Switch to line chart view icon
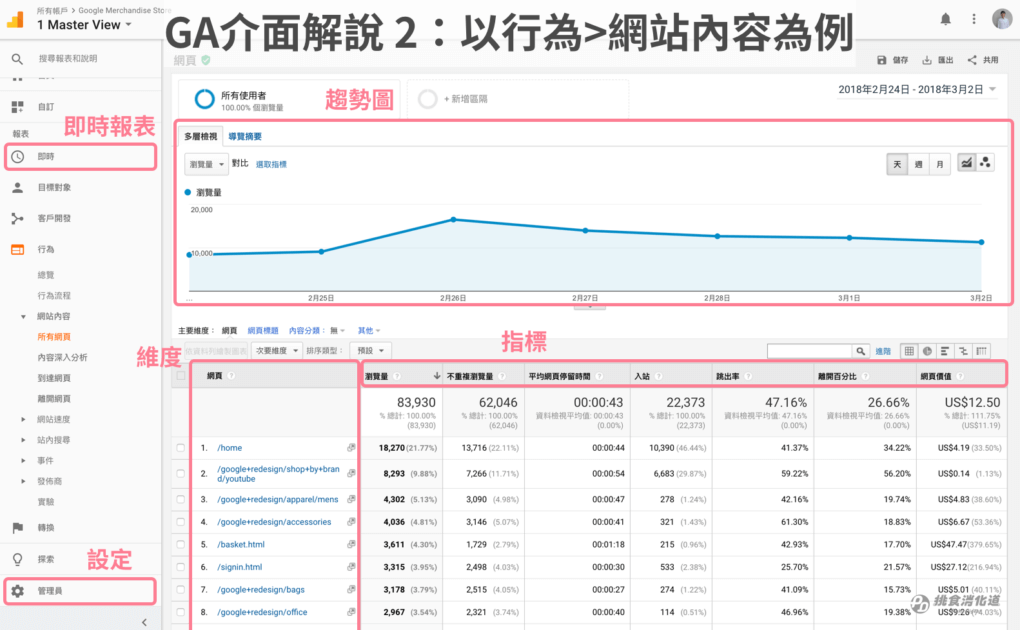This screenshot has width=1020, height=630. click(x=966, y=163)
